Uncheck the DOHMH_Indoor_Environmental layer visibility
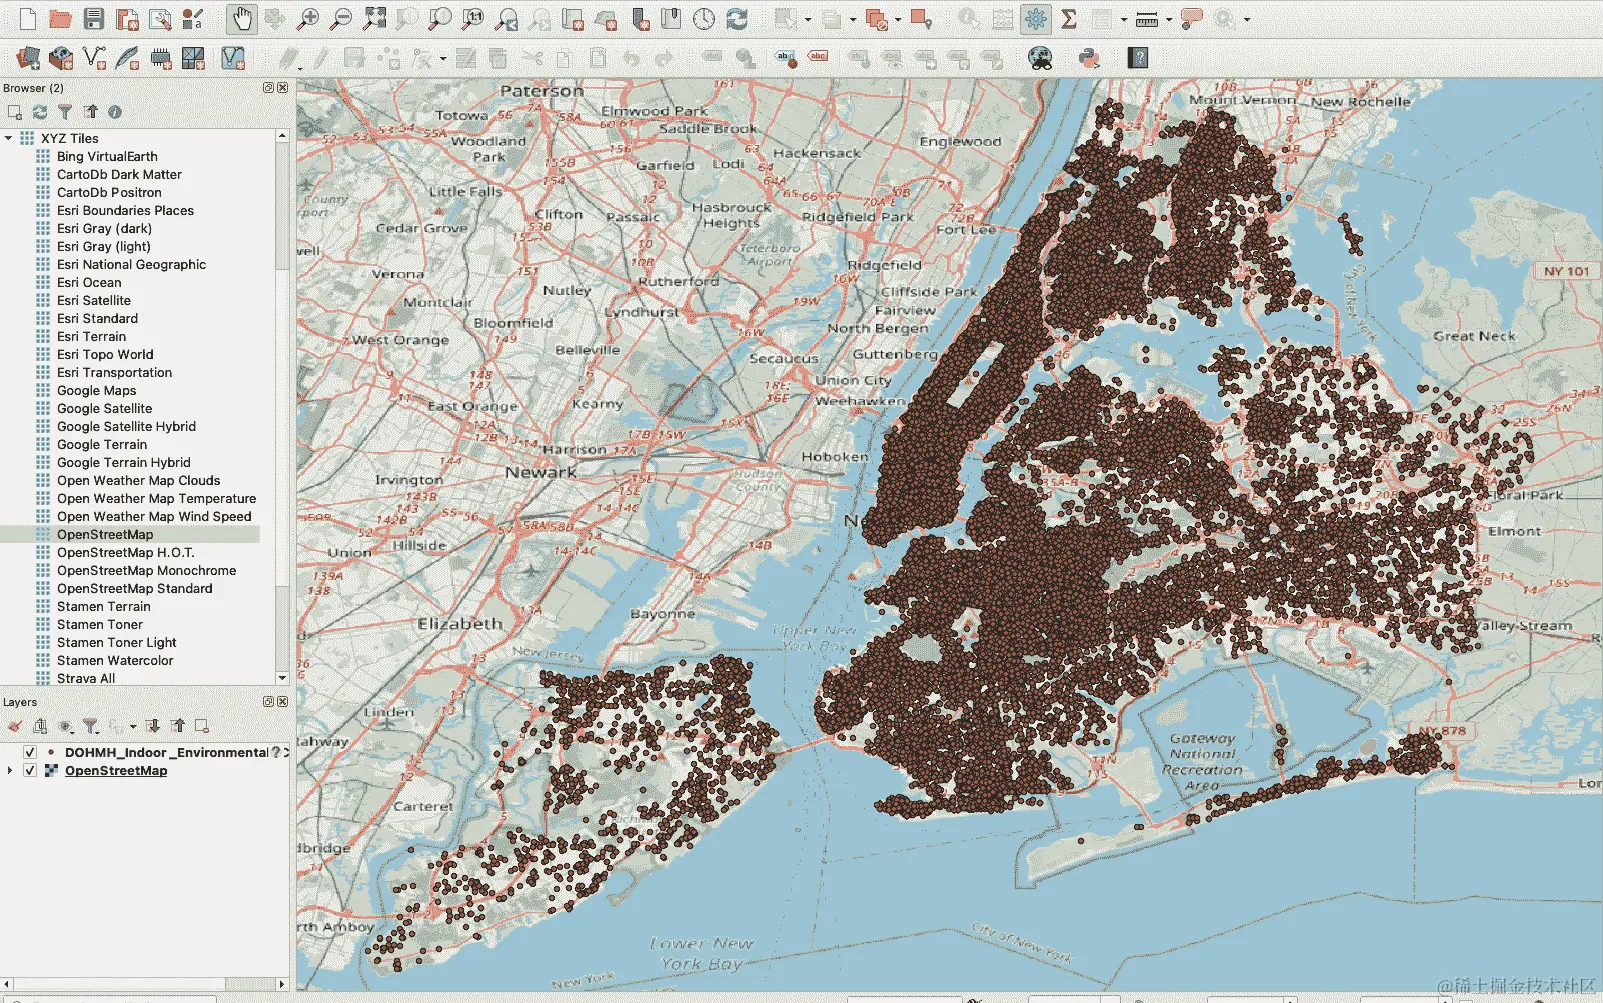1603x1003 pixels. [x=30, y=752]
